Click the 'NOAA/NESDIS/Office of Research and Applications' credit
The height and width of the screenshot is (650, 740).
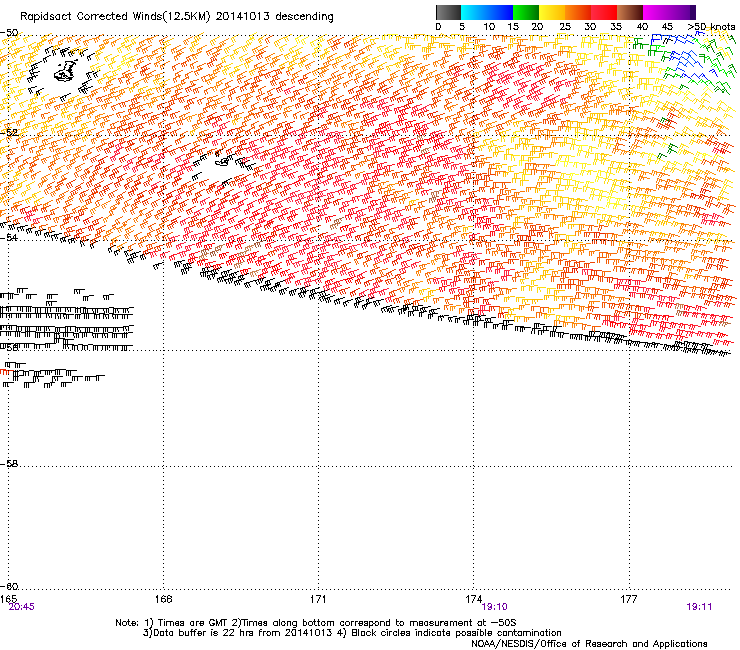tap(589, 644)
